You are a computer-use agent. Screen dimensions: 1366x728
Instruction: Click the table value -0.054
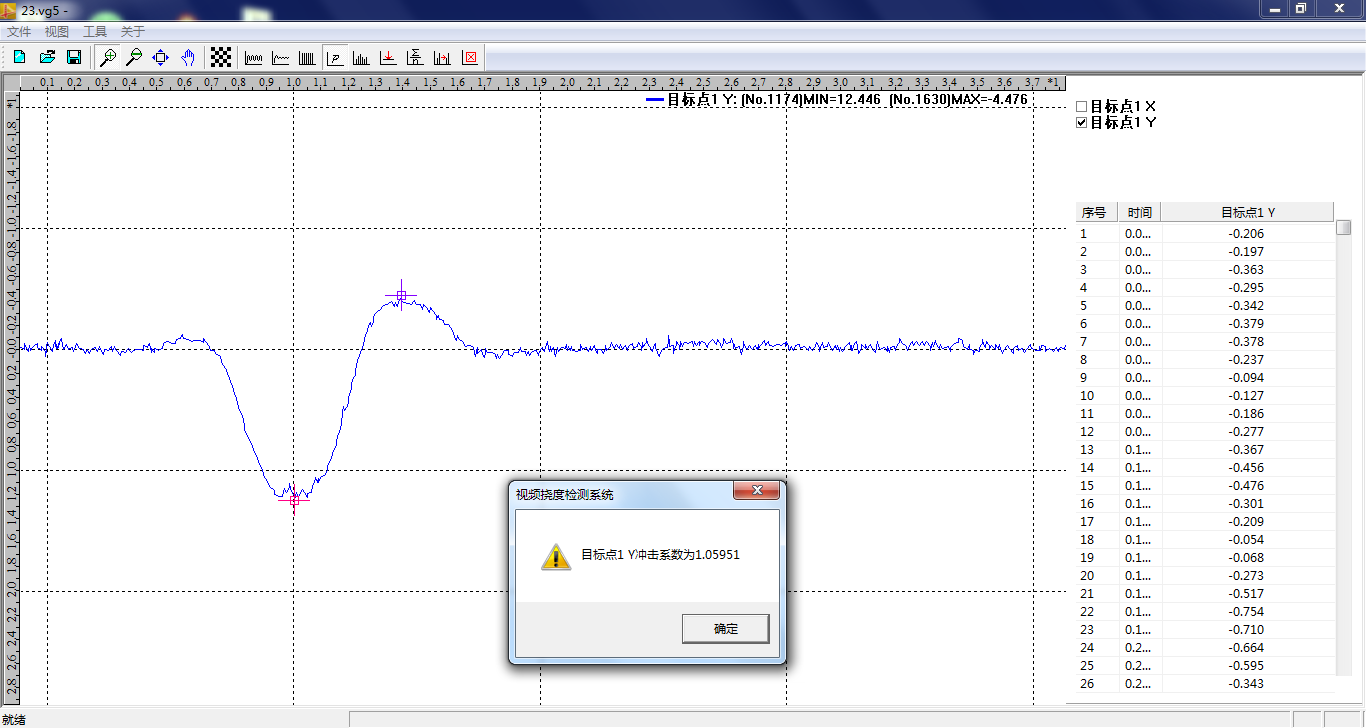(x=1248, y=540)
